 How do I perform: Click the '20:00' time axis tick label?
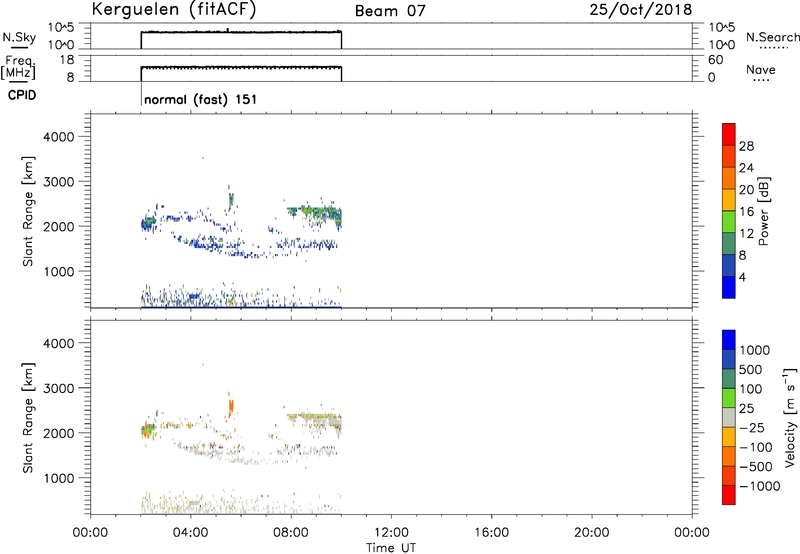tap(591, 533)
